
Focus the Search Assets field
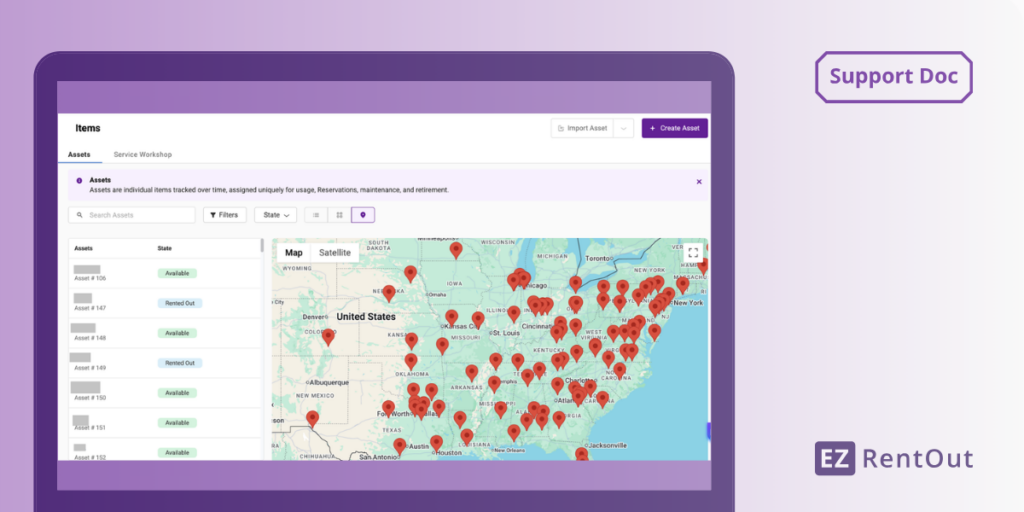pyautogui.click(x=133, y=215)
